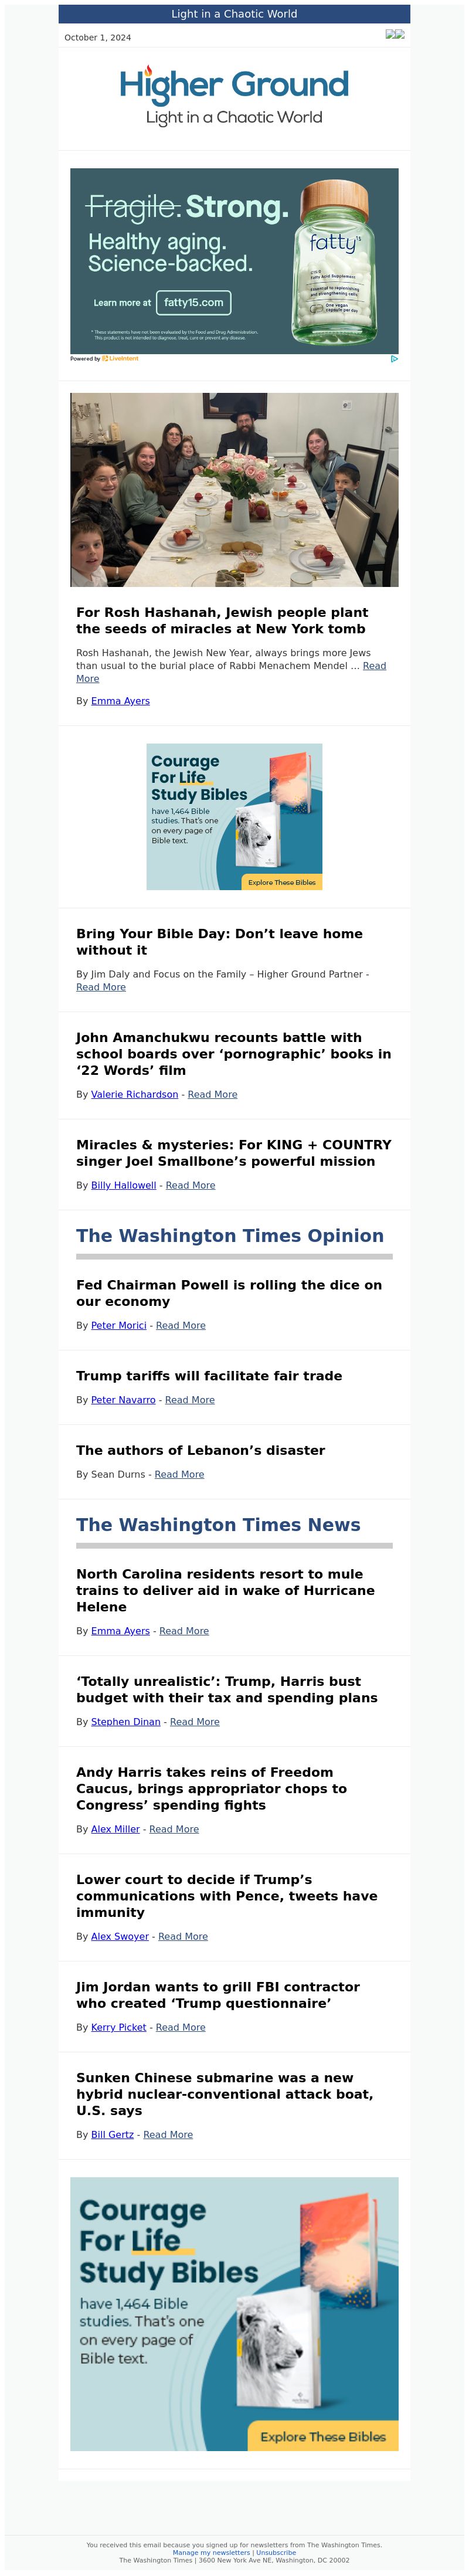Read More on Sunken Chinese submarine story
The image size is (469, 2576).
coord(168,2134)
